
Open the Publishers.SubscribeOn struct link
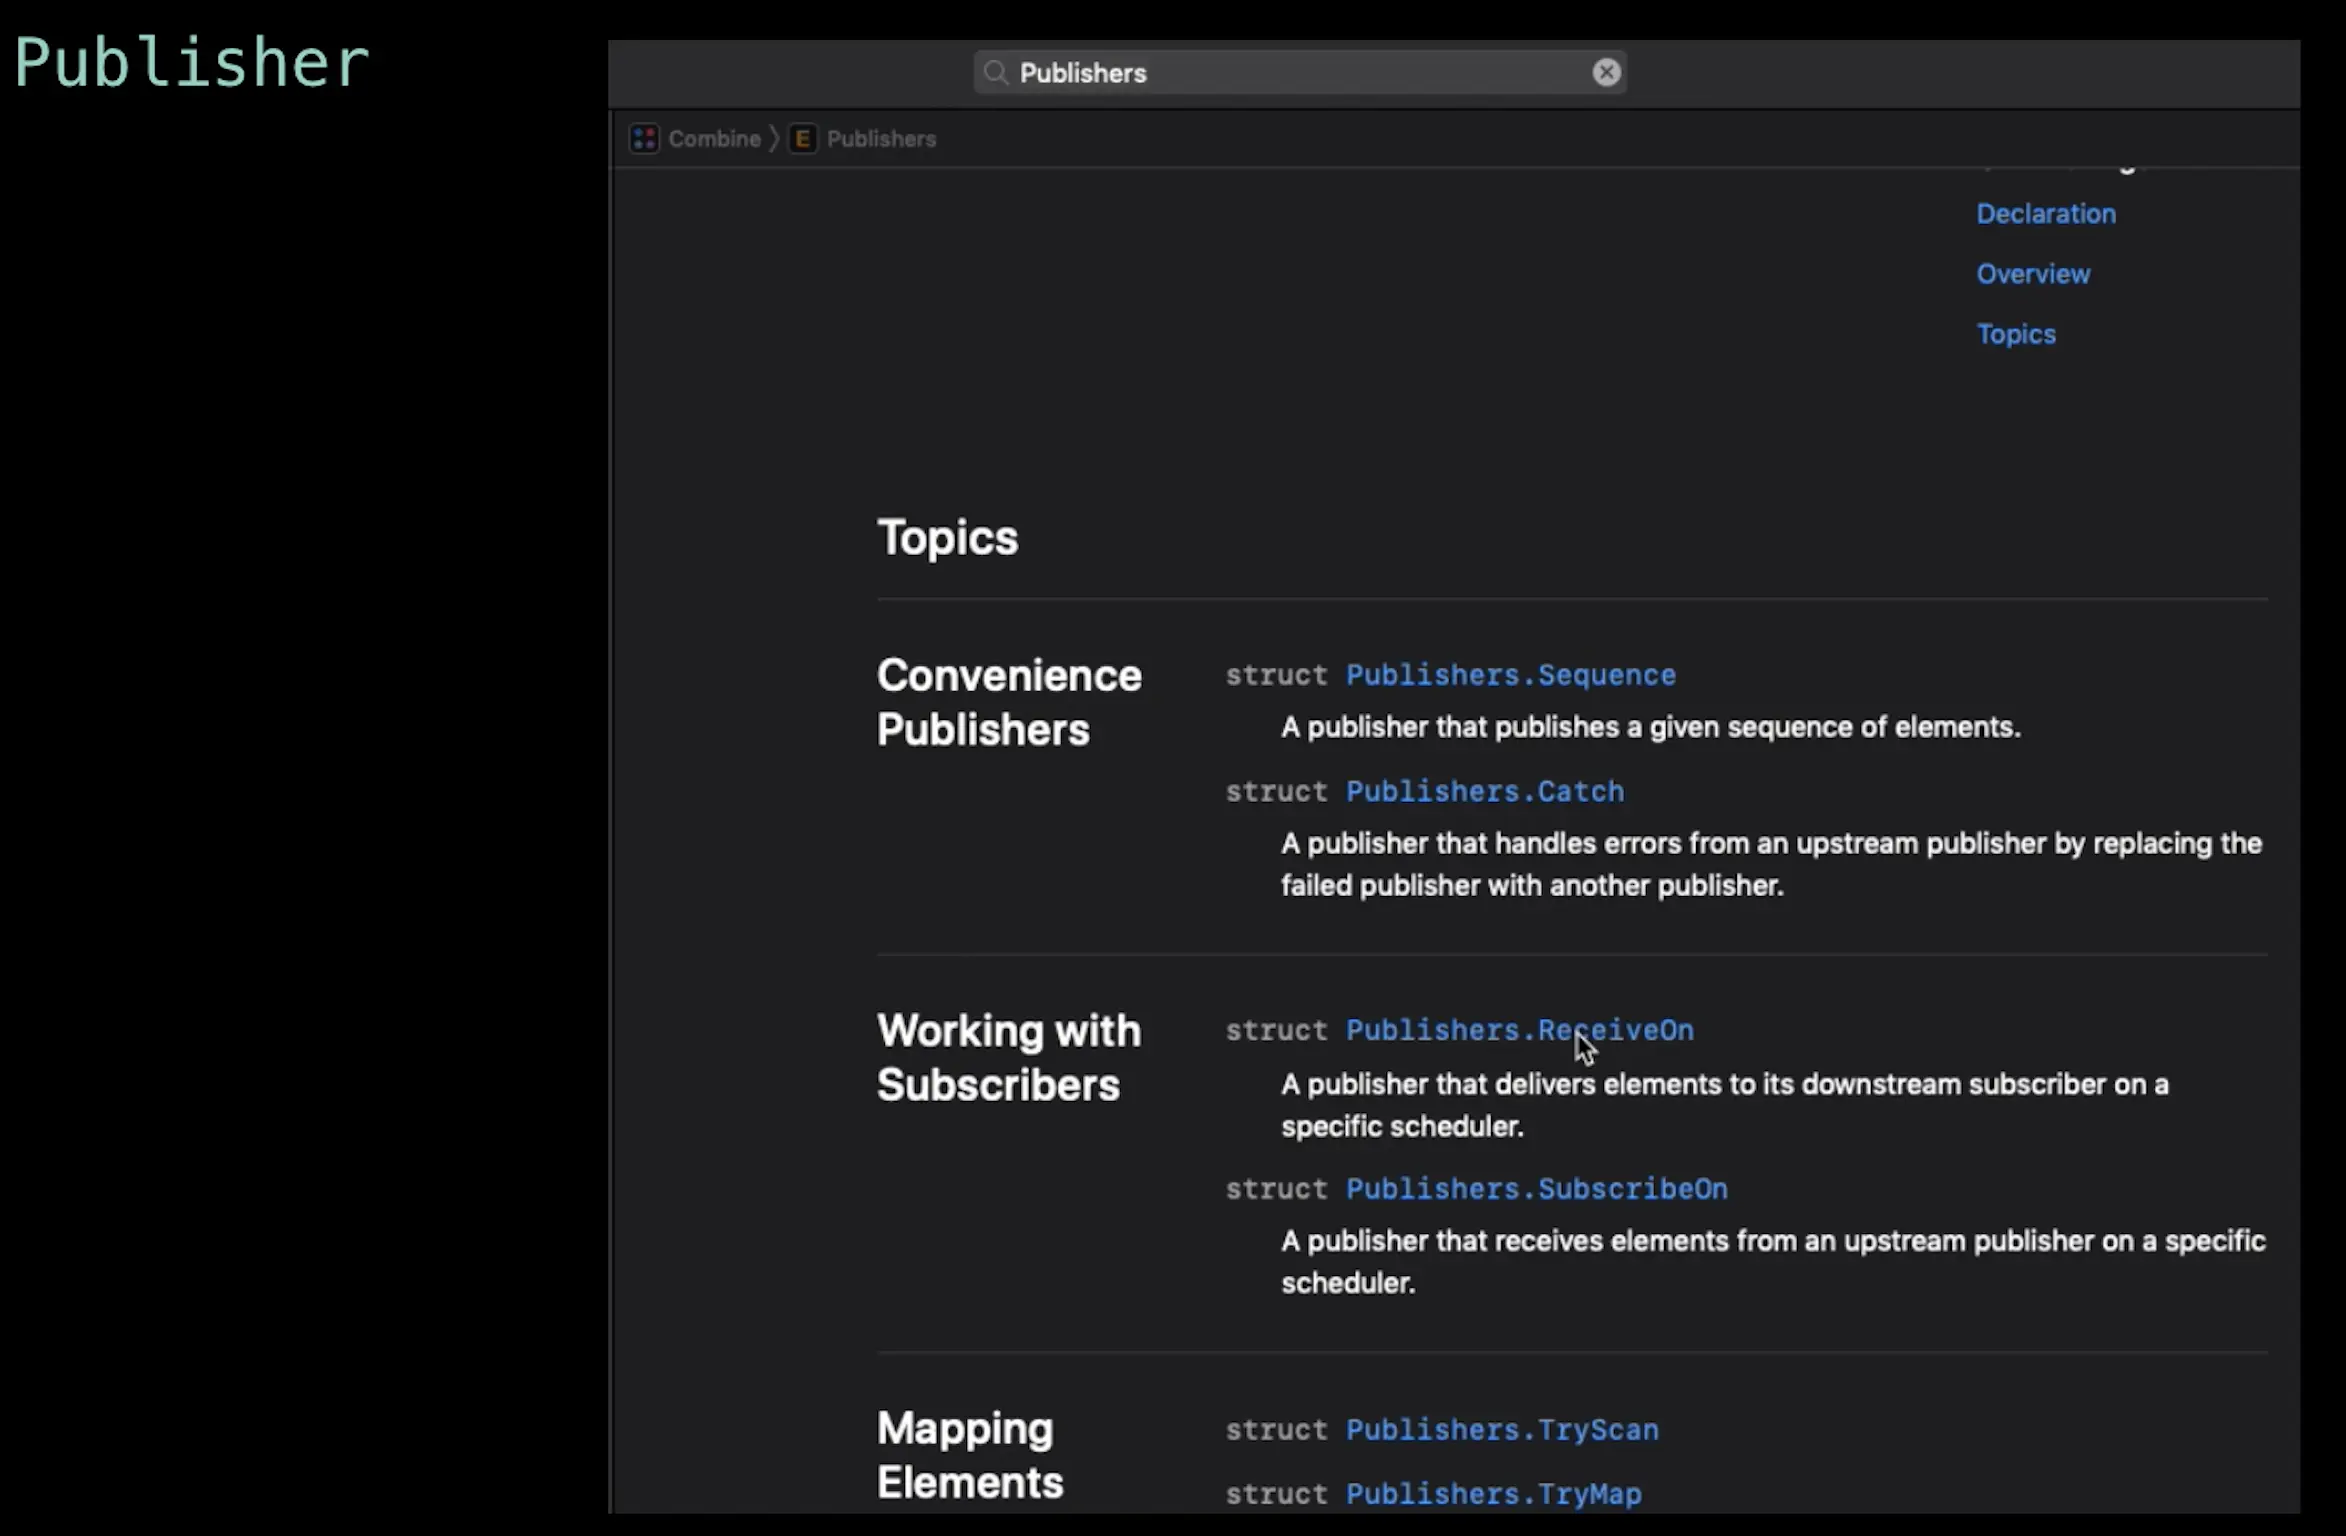1536,1189
